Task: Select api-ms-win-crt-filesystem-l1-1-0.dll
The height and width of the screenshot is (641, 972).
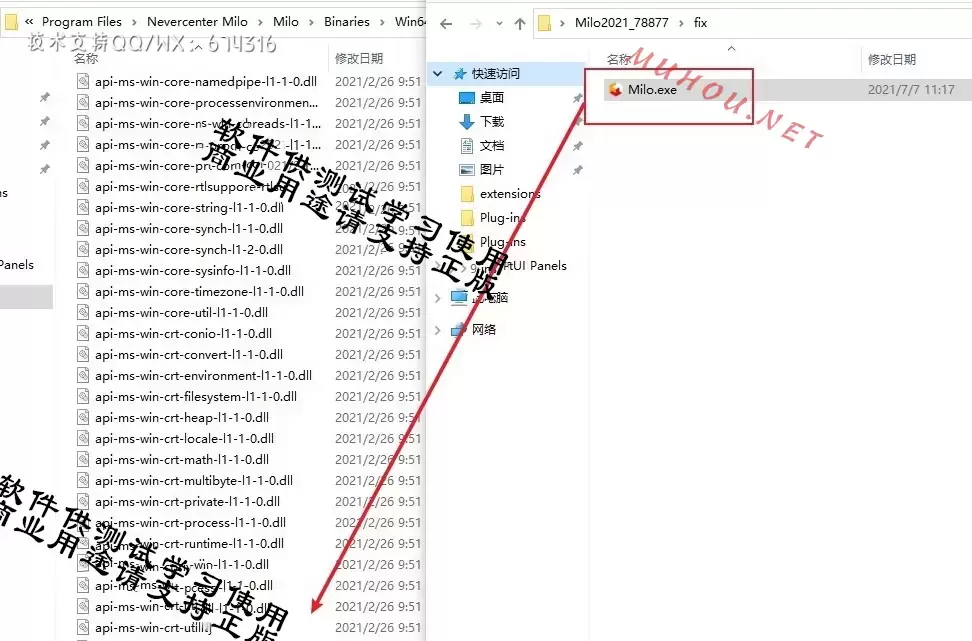Action: tap(196, 397)
